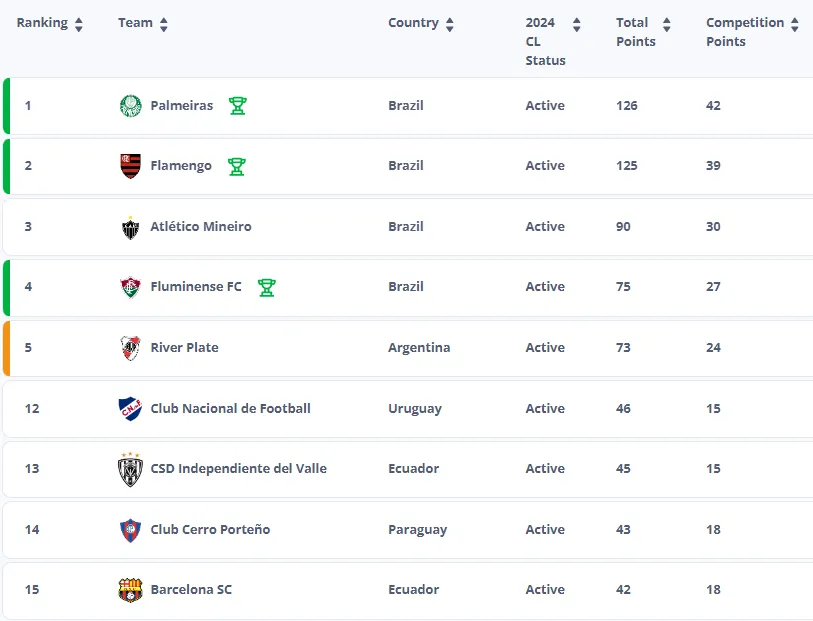The width and height of the screenshot is (813, 621).
Task: Click the trophy icon next to Palmeiras
Action: (237, 105)
